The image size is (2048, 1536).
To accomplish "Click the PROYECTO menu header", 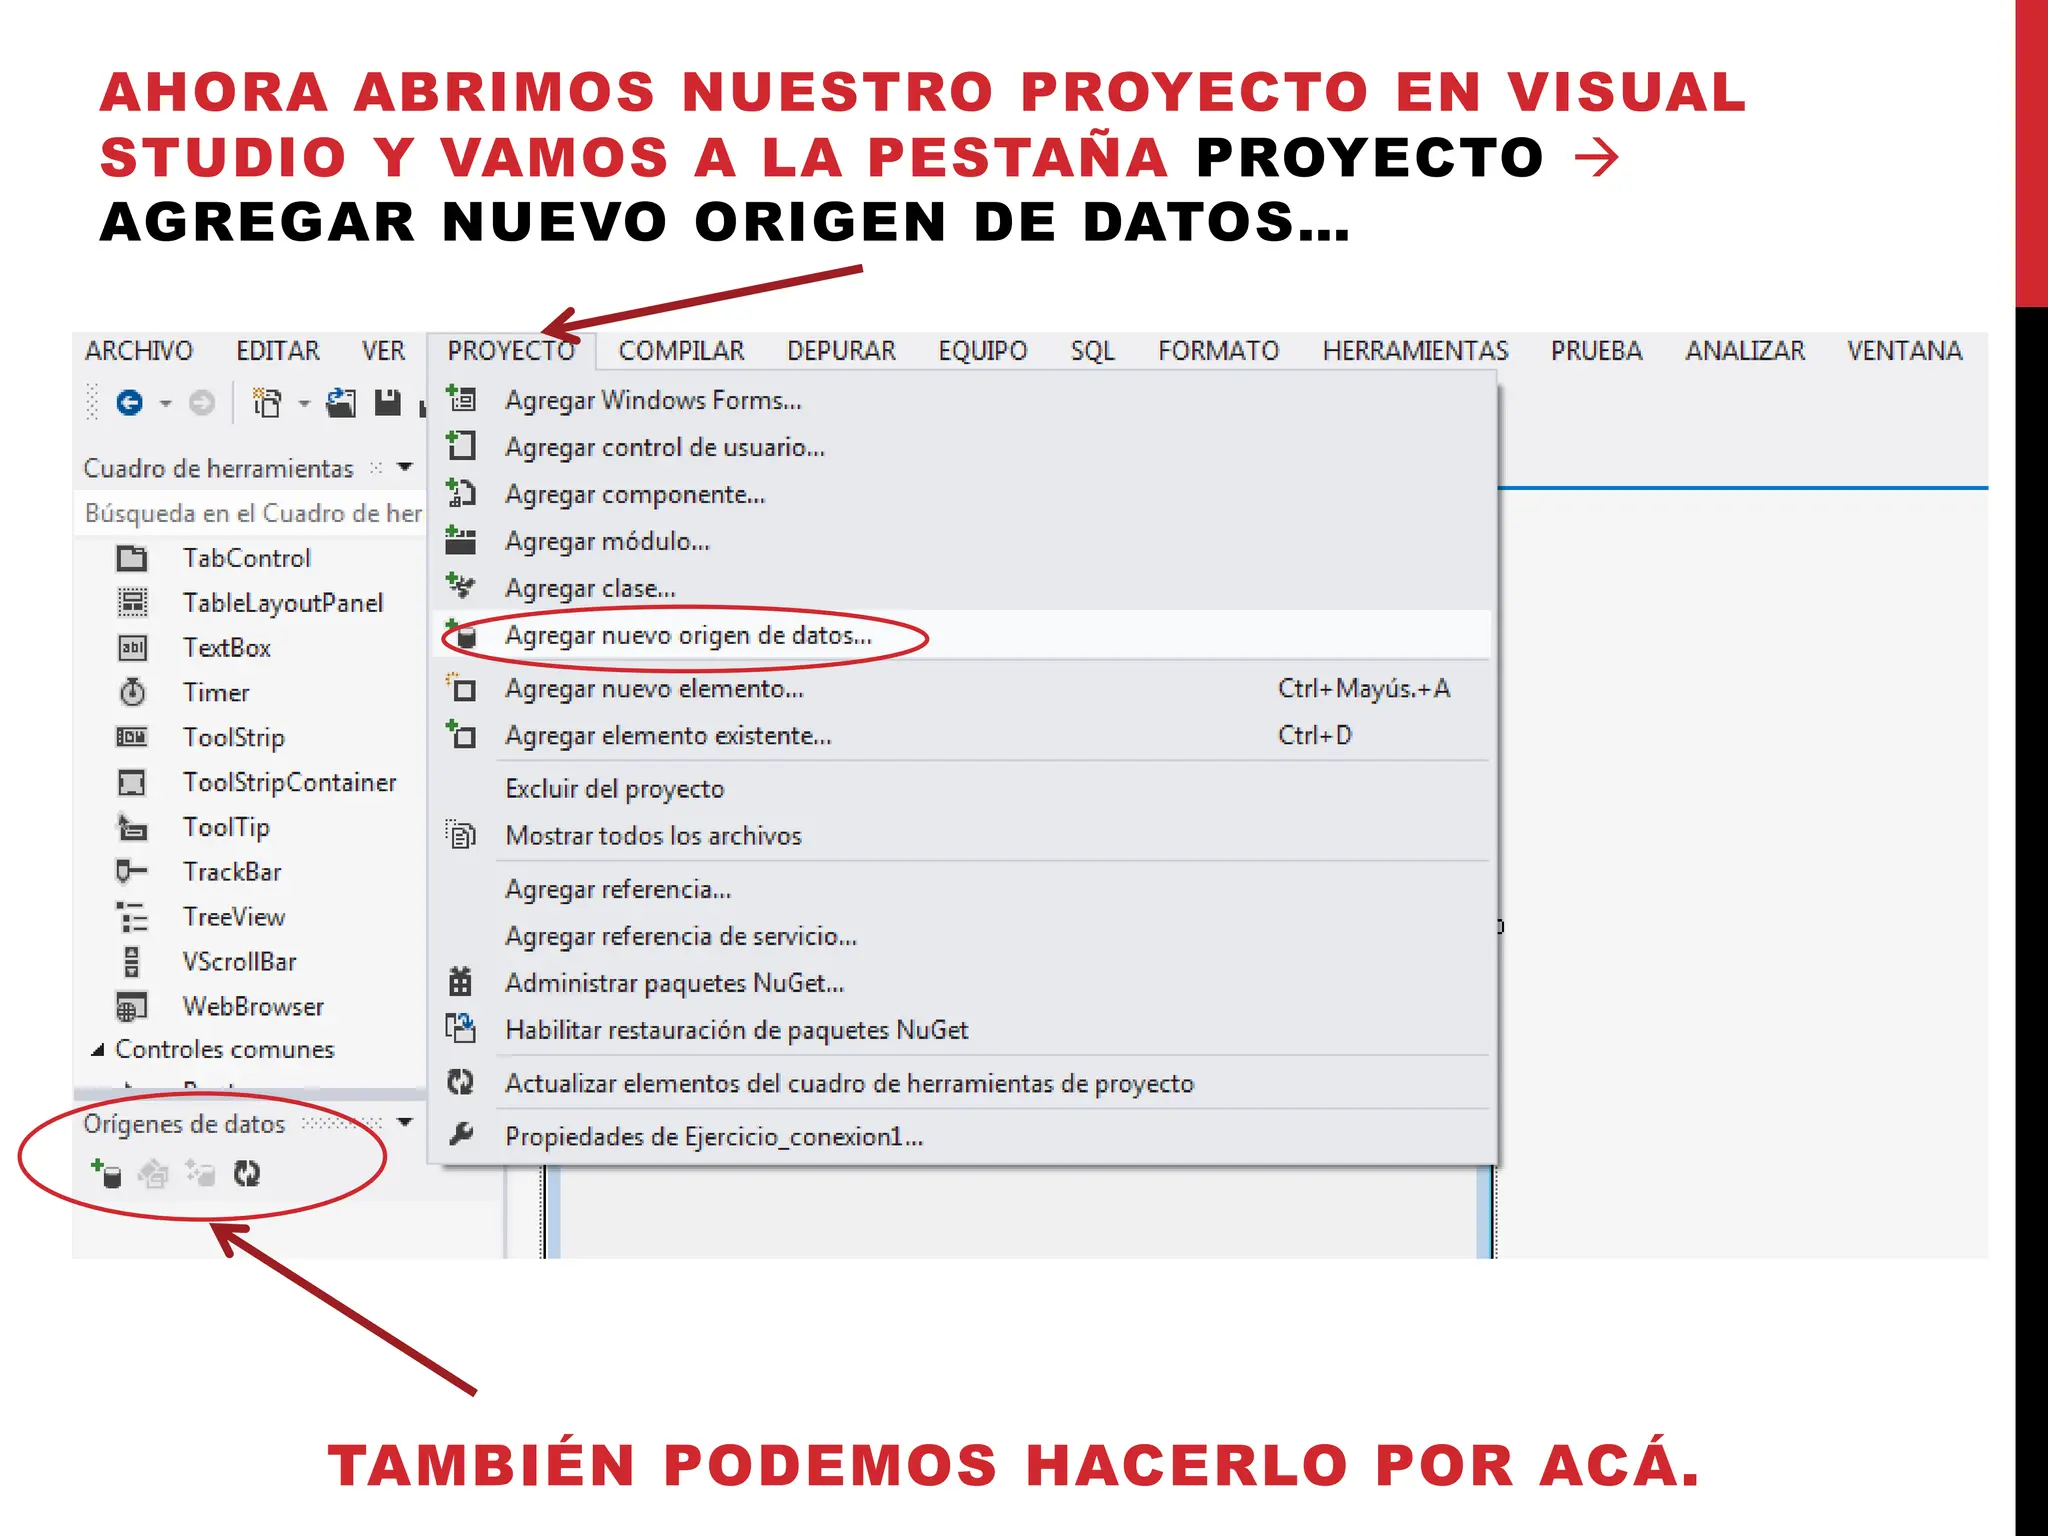I will (511, 351).
